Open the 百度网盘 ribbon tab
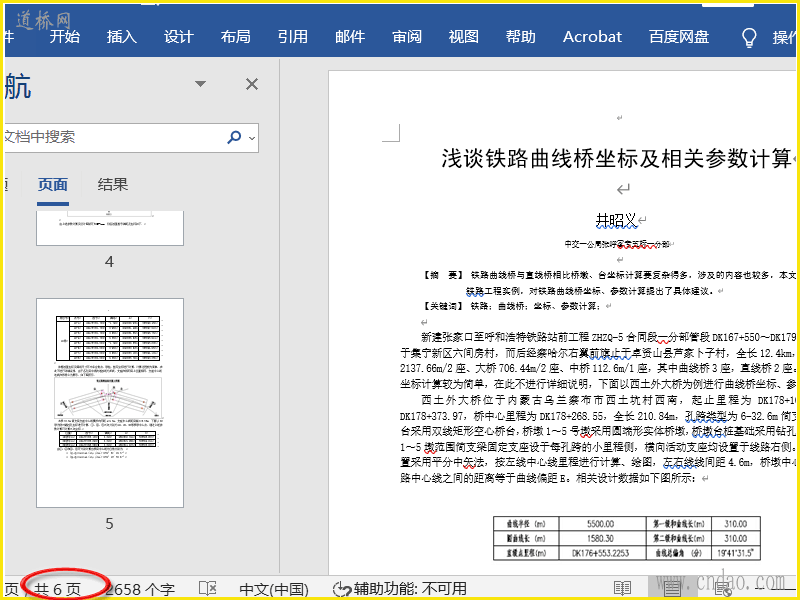Image resolution: width=800 pixels, height=600 pixels. point(679,37)
